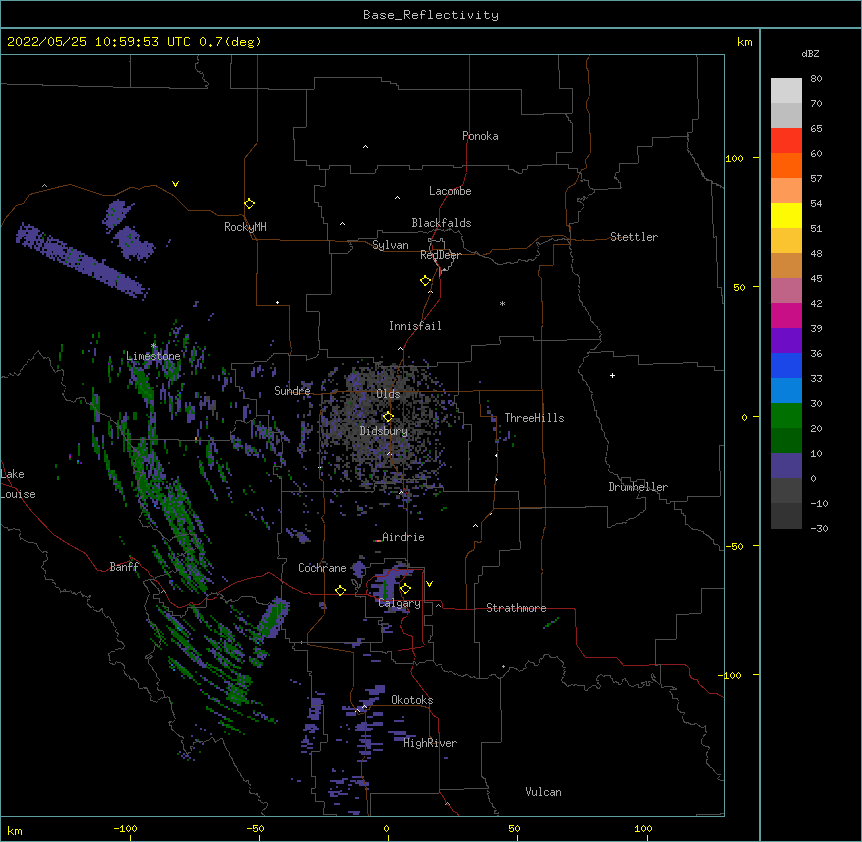
Task: Click the yellow diamond marker above Calgary label
Action: point(405,589)
